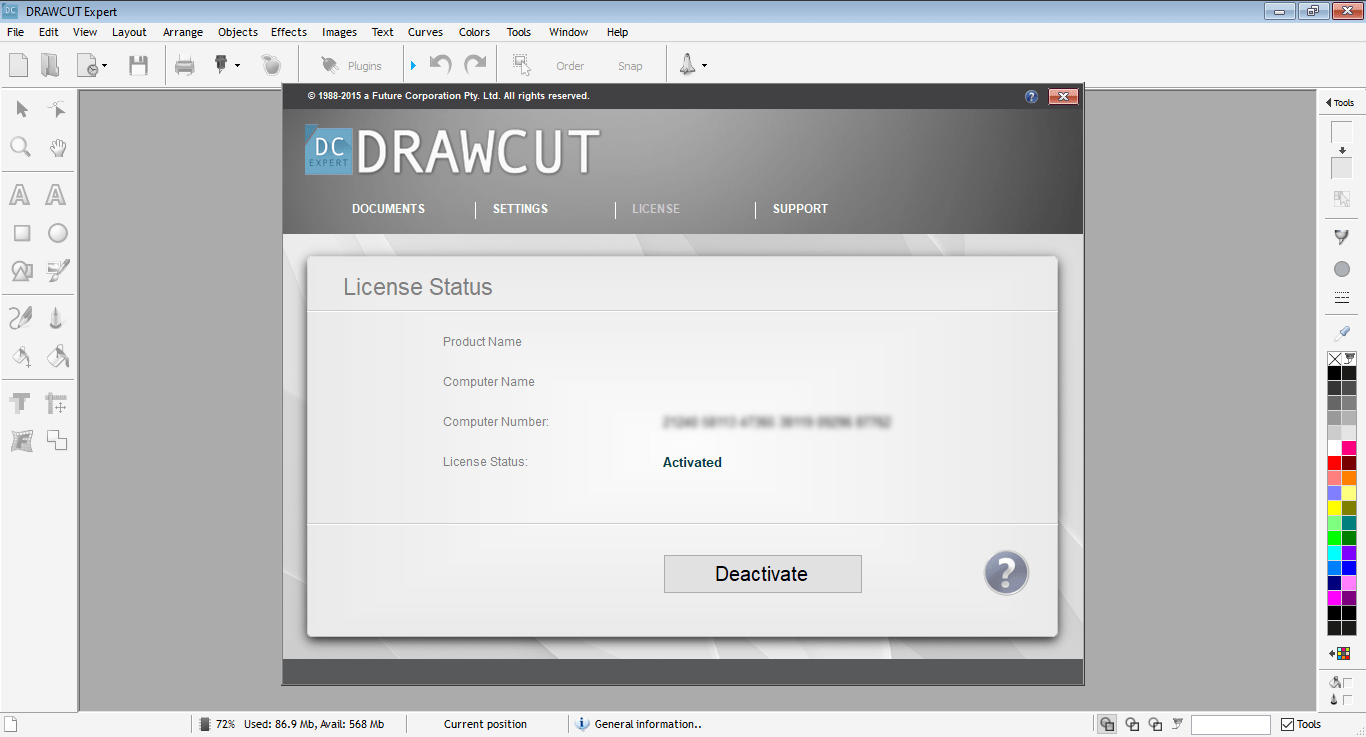Expand the rocket icon dropdown
The height and width of the screenshot is (737, 1366).
tap(704, 66)
